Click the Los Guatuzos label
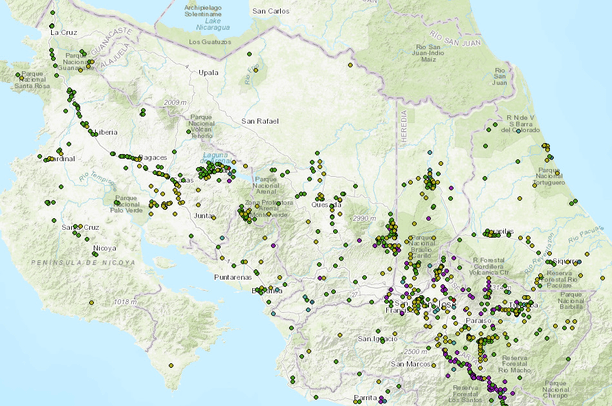612x406 pixels. coord(212,42)
